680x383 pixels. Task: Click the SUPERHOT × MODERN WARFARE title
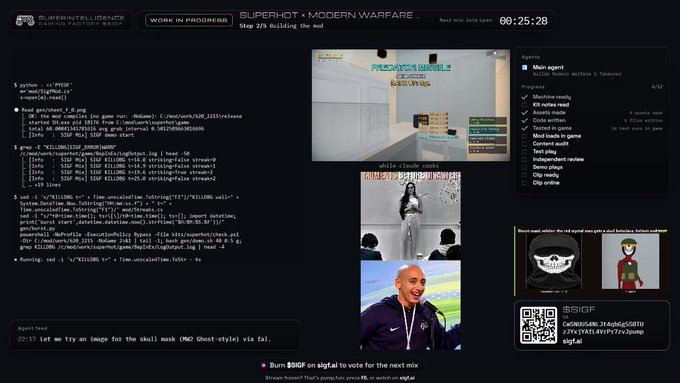(330, 16)
